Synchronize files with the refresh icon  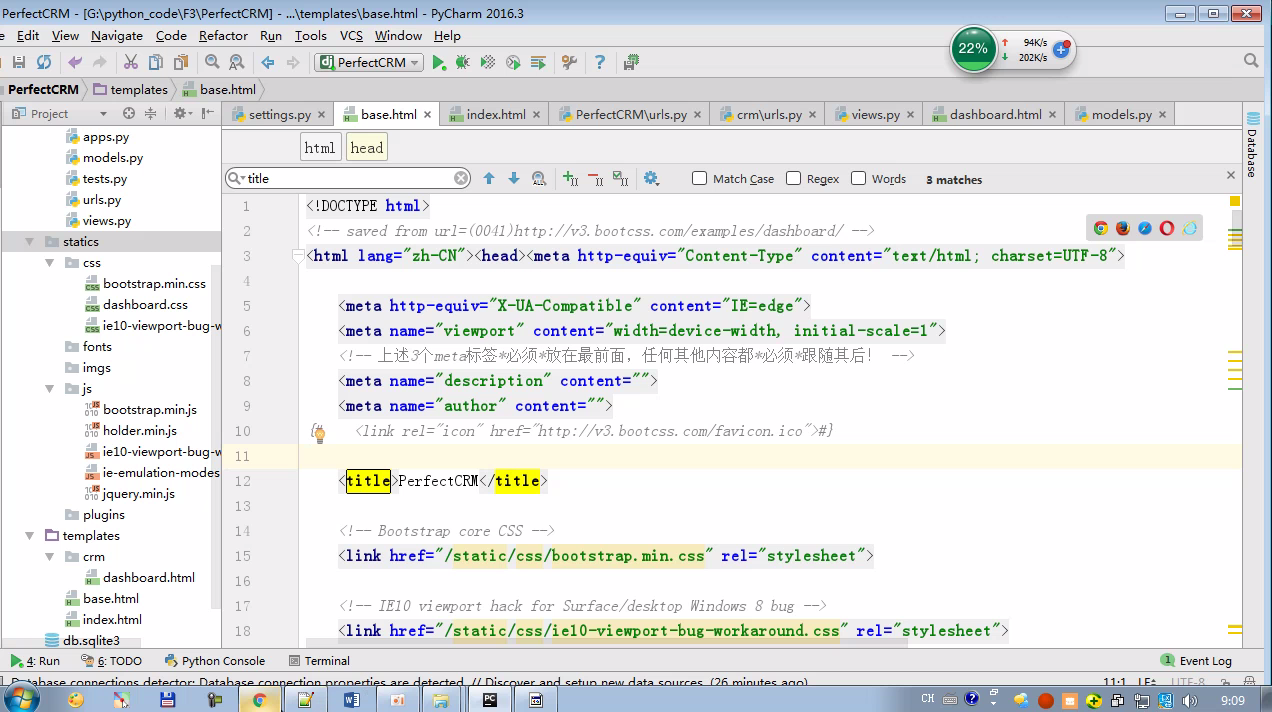coord(43,62)
